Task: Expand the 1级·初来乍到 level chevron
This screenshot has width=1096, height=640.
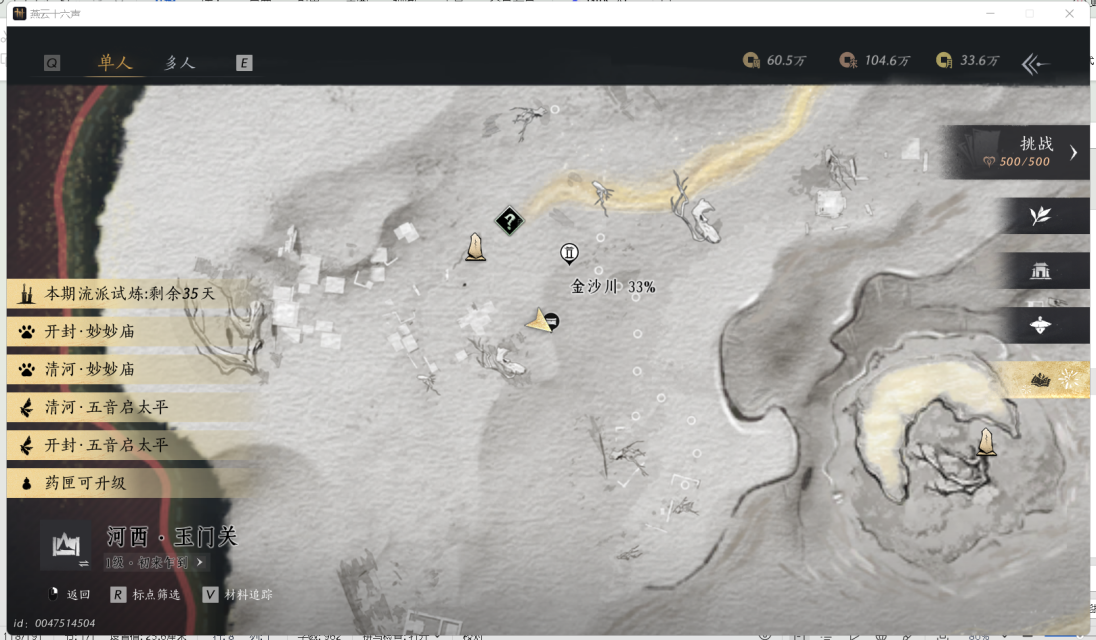Action: [197, 563]
